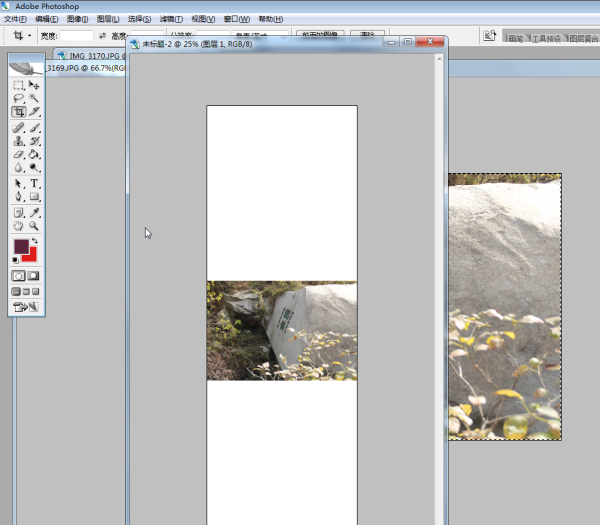
Task: Select the Brush tool
Action: [x=34, y=127]
